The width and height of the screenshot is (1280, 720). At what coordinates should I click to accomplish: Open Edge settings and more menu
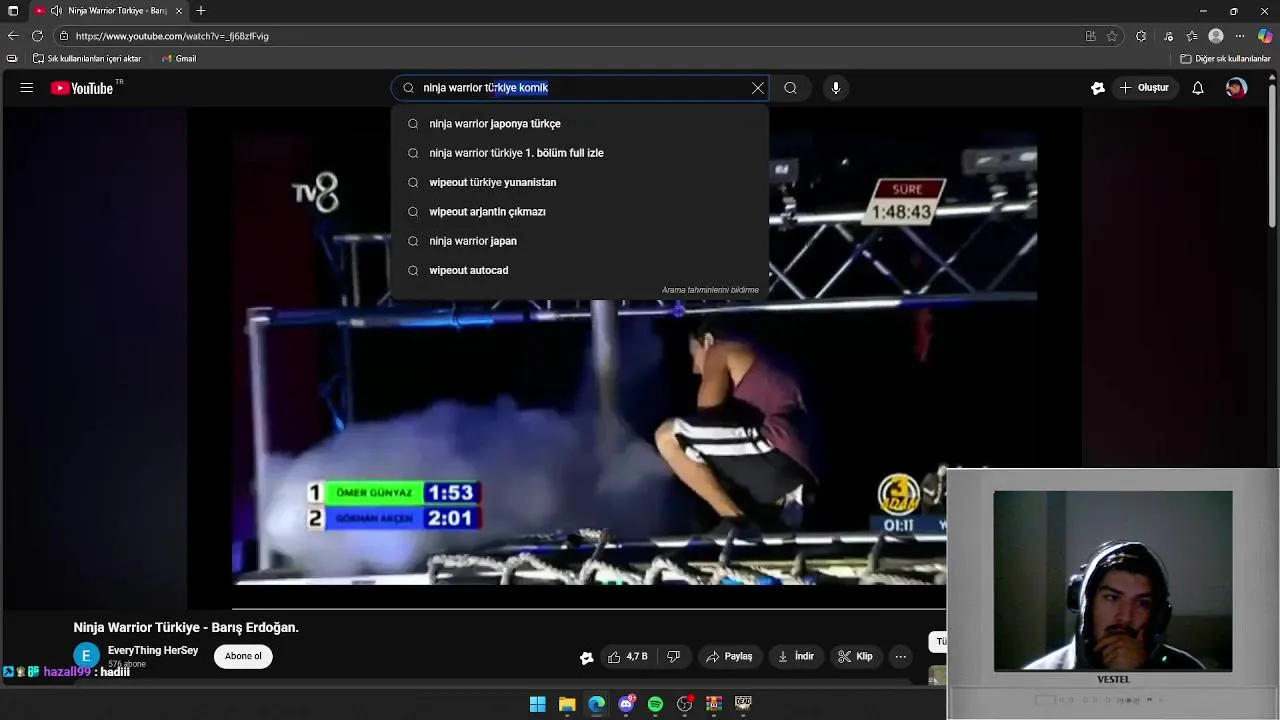(1240, 36)
